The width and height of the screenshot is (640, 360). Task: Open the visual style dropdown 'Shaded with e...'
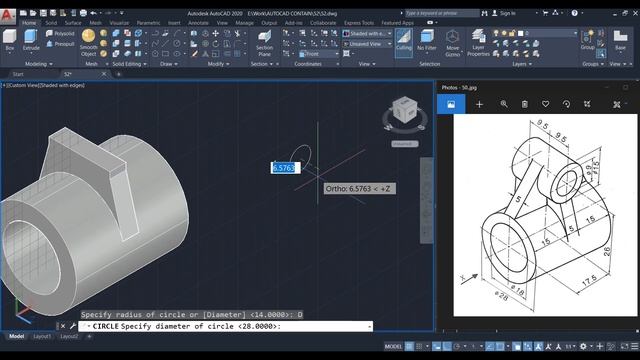tap(367, 33)
